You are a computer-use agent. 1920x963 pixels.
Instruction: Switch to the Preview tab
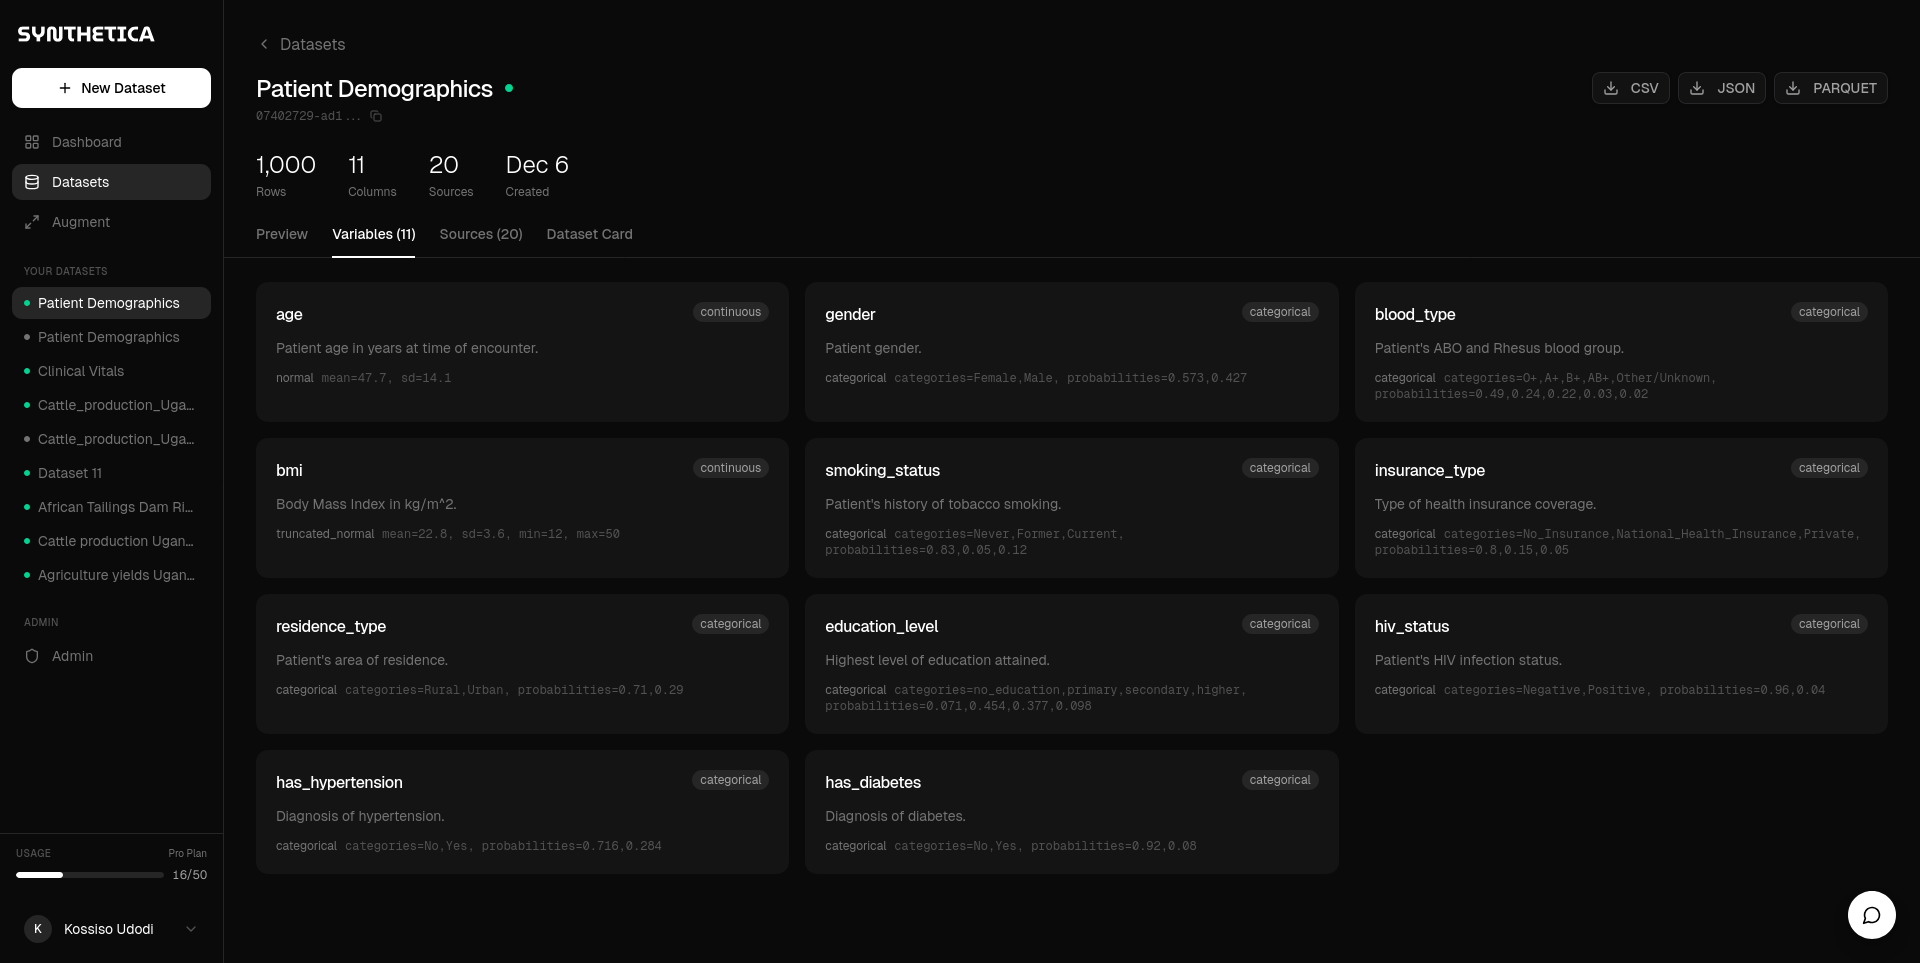(x=282, y=234)
